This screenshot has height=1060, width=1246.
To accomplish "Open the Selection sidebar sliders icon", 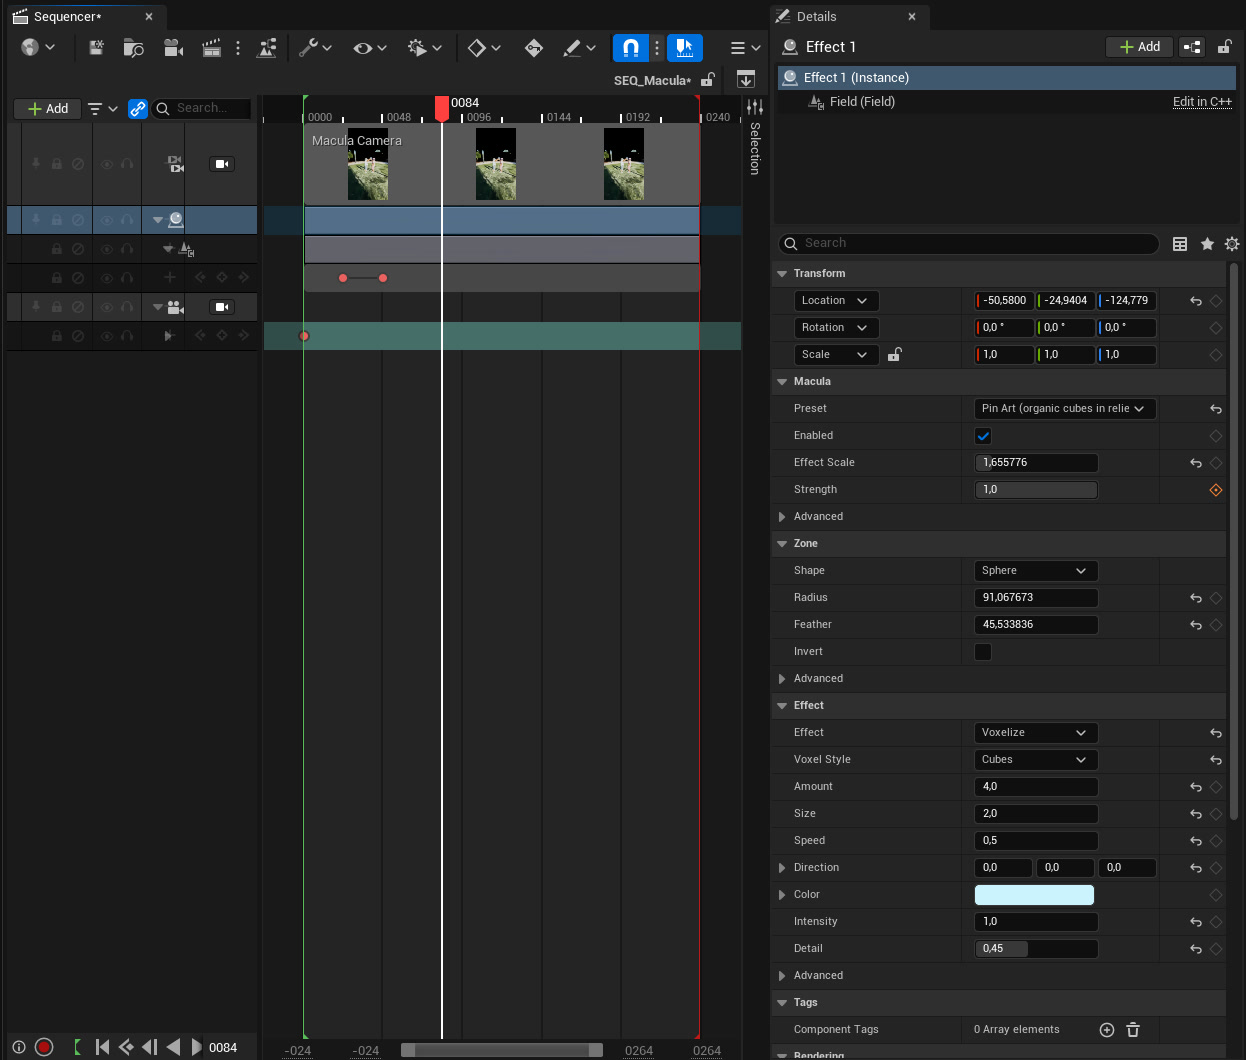I will (x=755, y=107).
